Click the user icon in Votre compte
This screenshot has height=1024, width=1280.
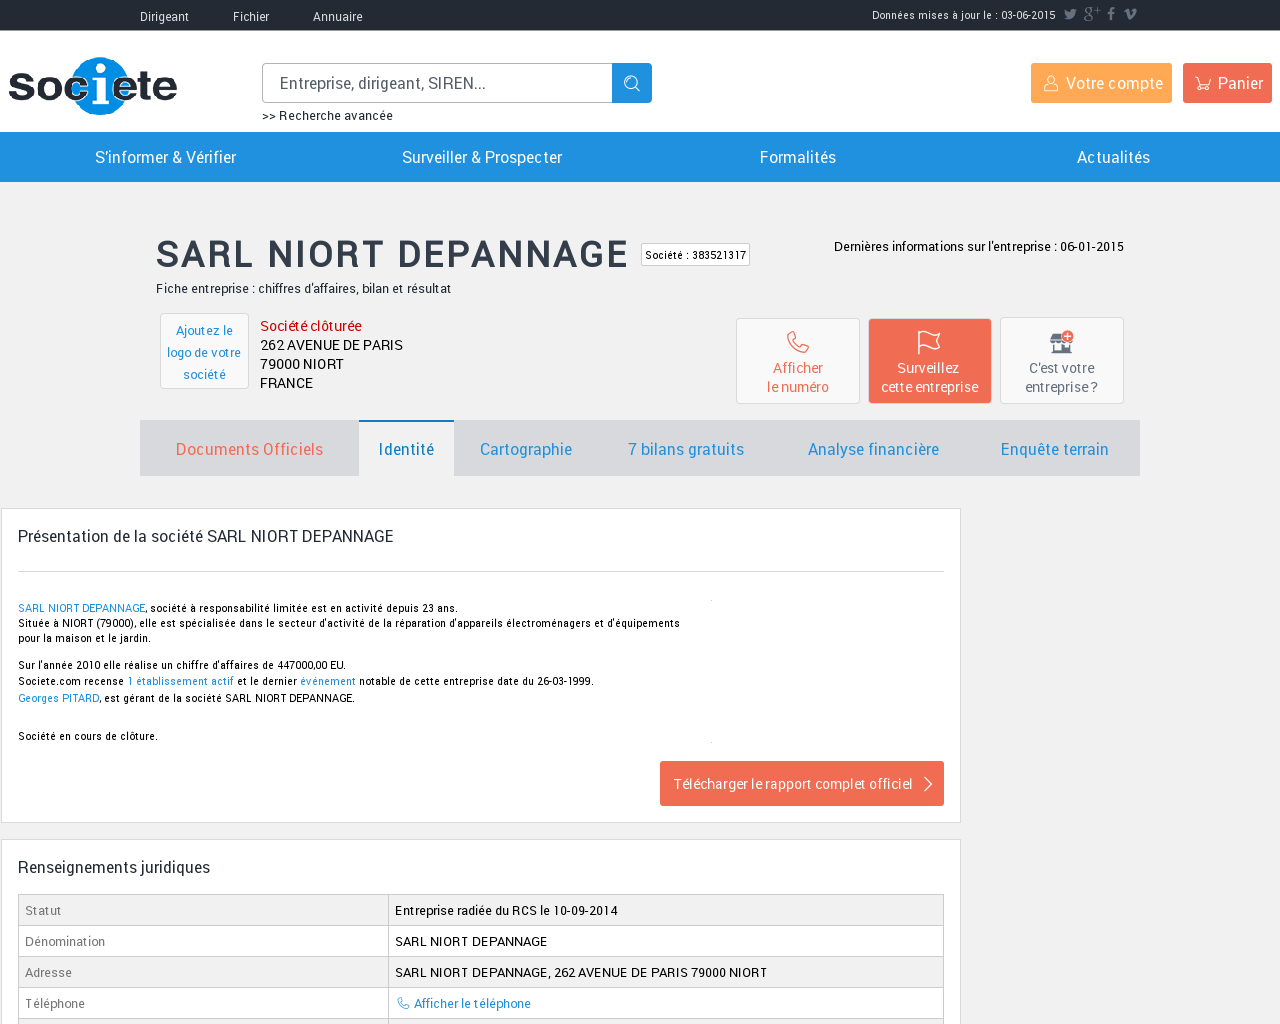point(1051,84)
